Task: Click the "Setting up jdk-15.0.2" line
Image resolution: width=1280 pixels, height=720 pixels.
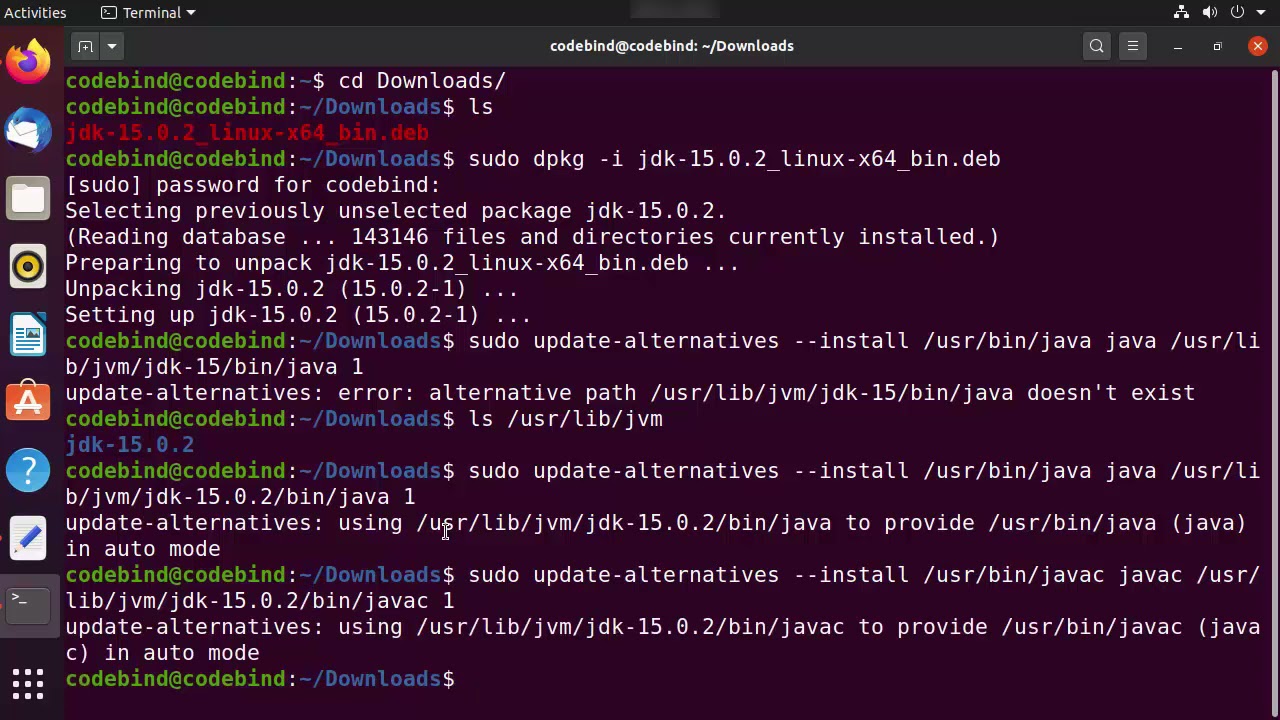Action: click(298, 315)
